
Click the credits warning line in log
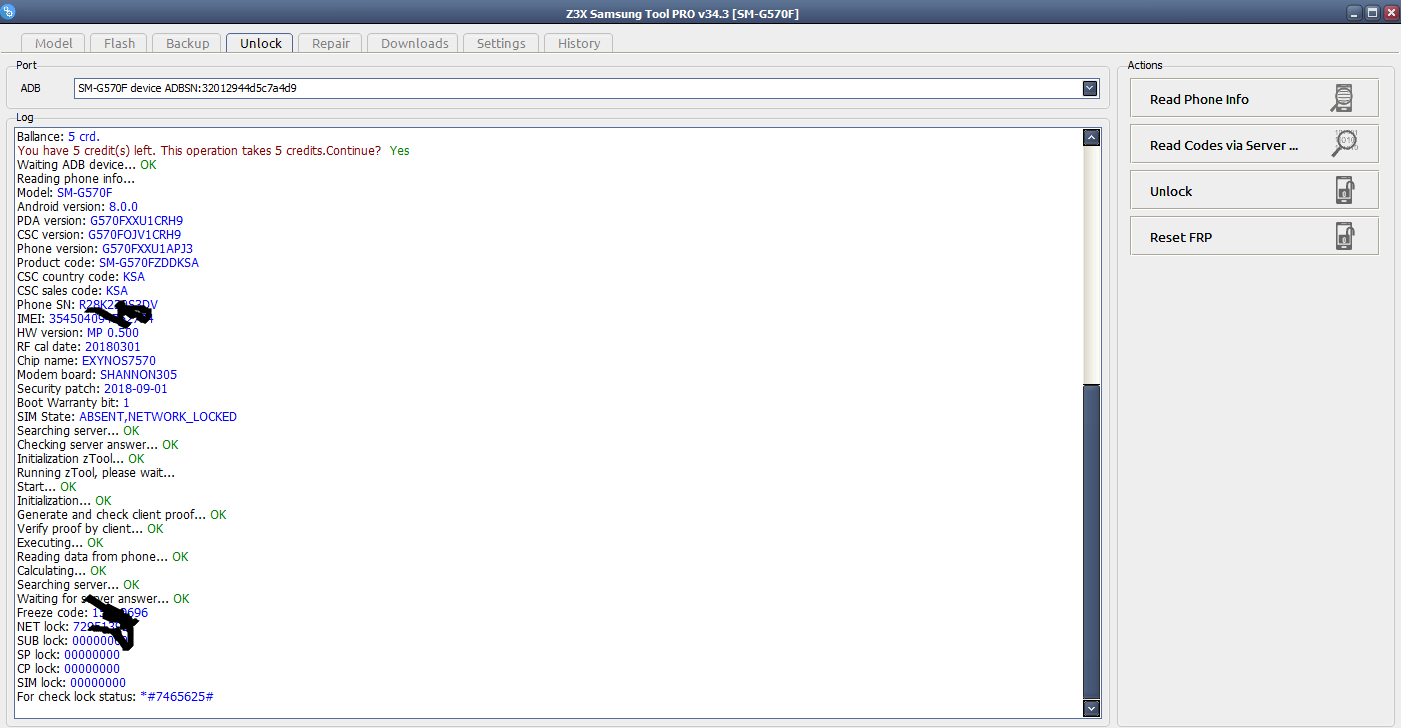pyautogui.click(x=213, y=151)
